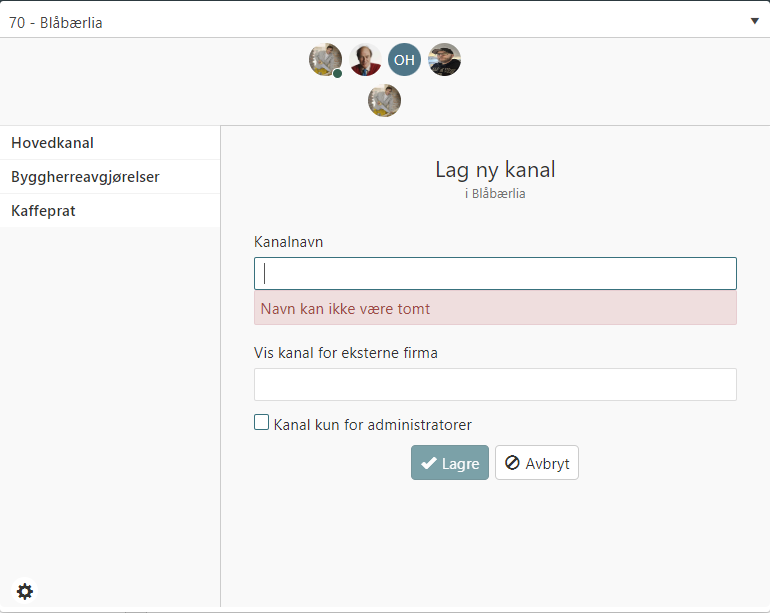Click the avatar with green online dot

pos(325,60)
